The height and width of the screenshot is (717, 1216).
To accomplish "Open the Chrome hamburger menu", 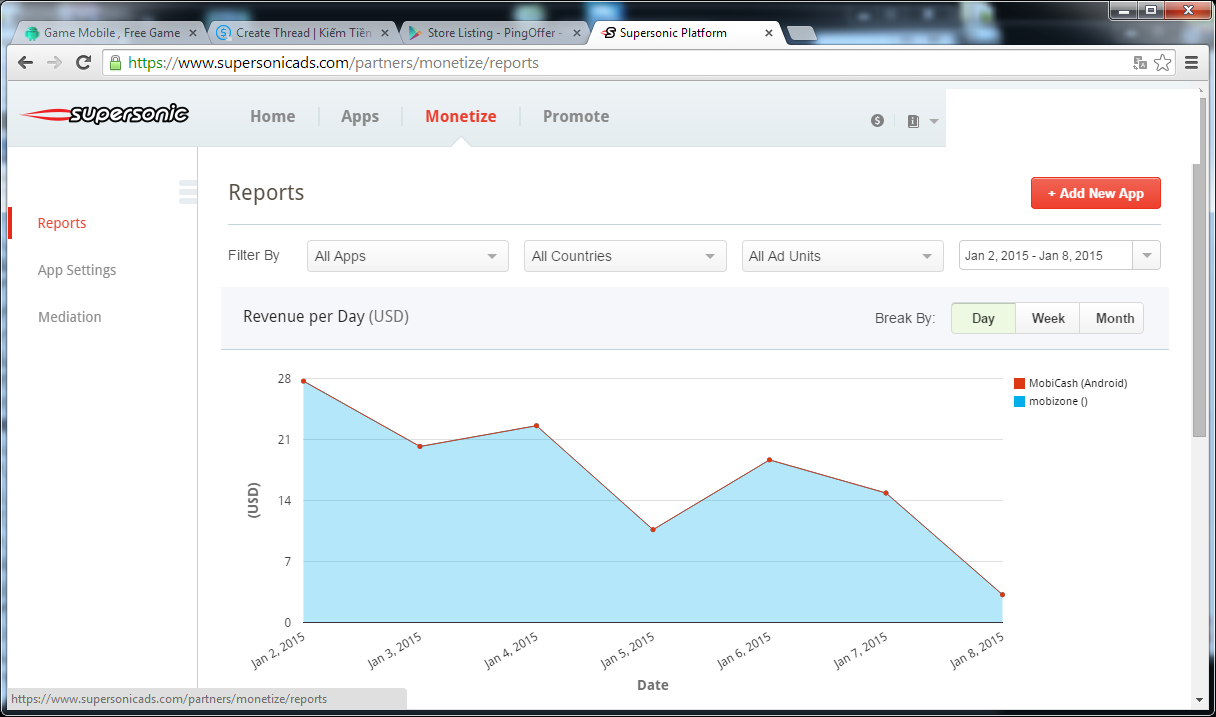I will (x=1191, y=62).
